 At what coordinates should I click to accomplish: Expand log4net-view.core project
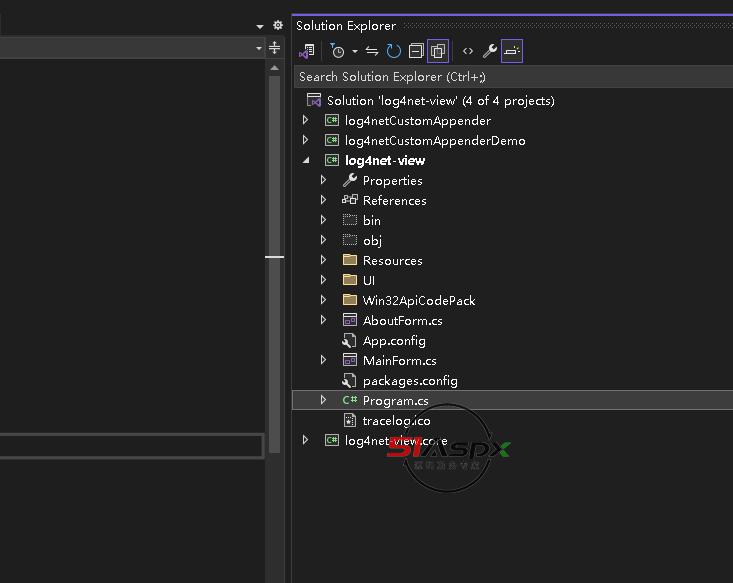click(x=306, y=440)
